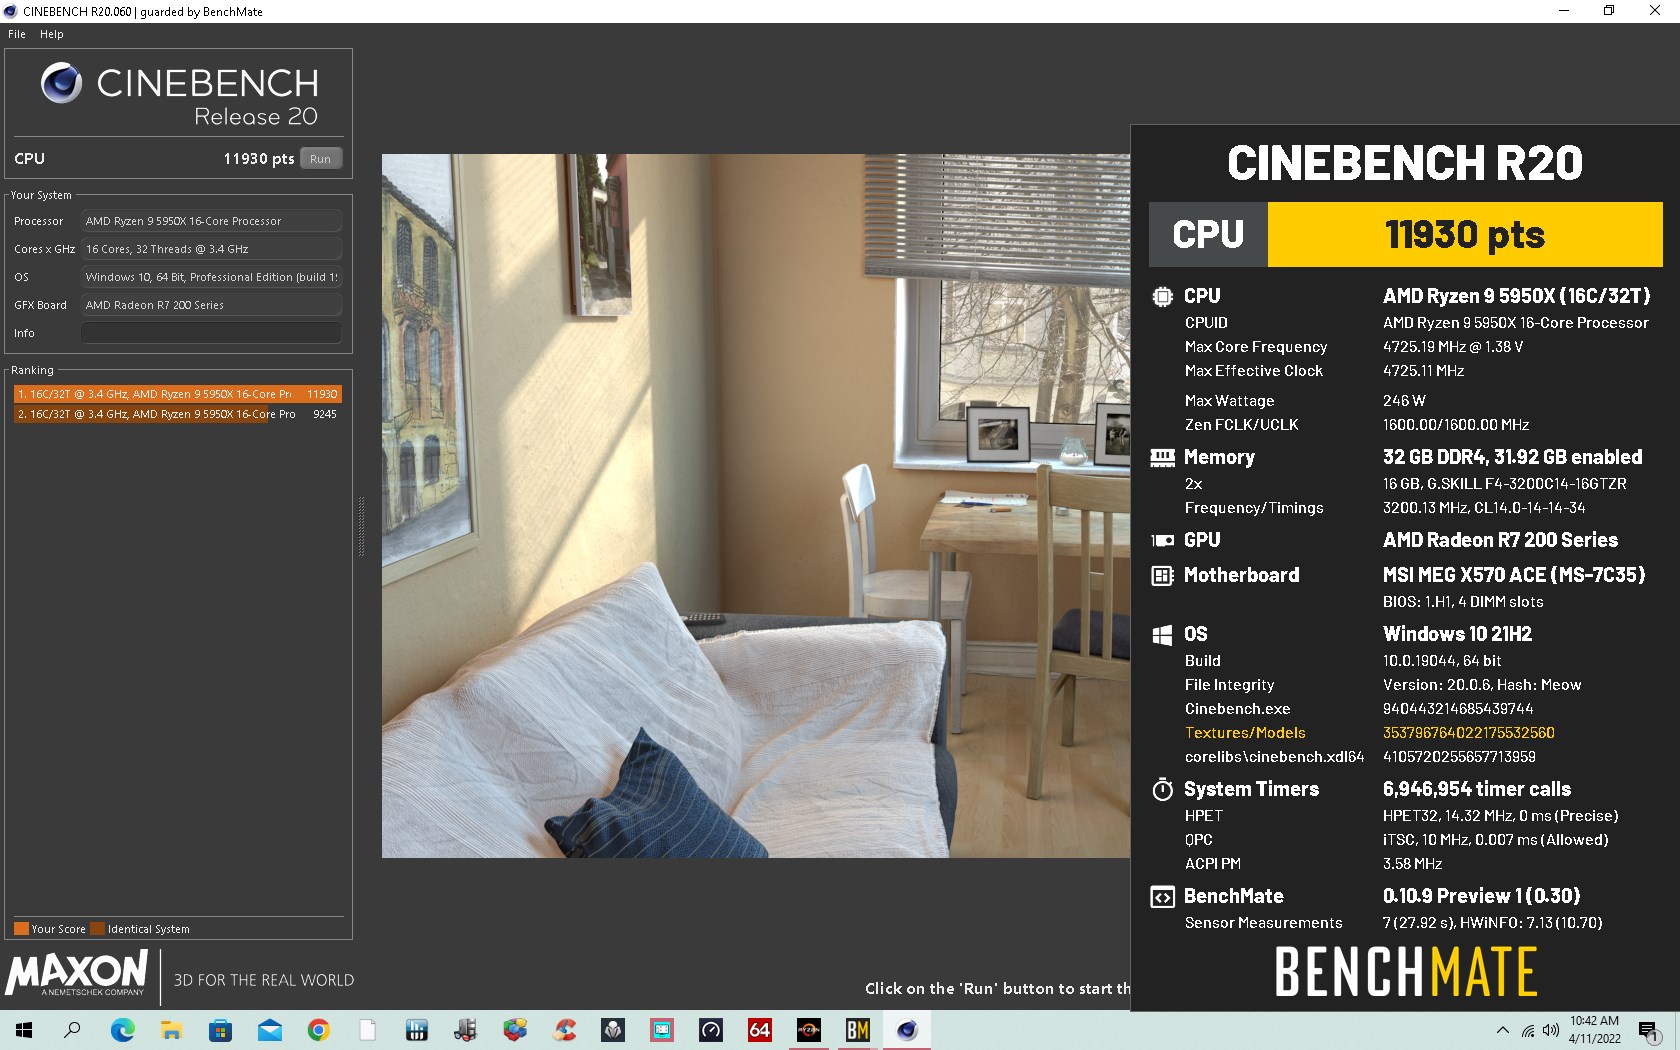The image size is (1680, 1050).
Task: Open the Help menu
Action: click(52, 34)
